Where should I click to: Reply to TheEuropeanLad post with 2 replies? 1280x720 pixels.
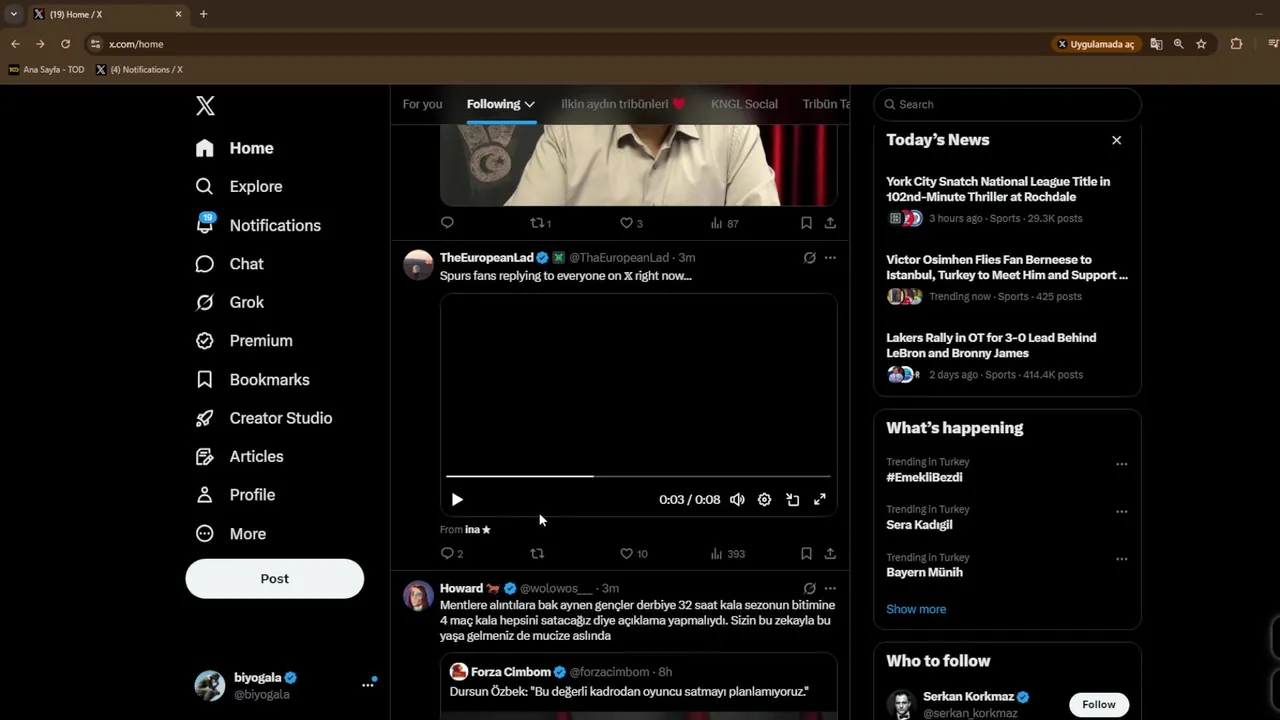pos(451,554)
